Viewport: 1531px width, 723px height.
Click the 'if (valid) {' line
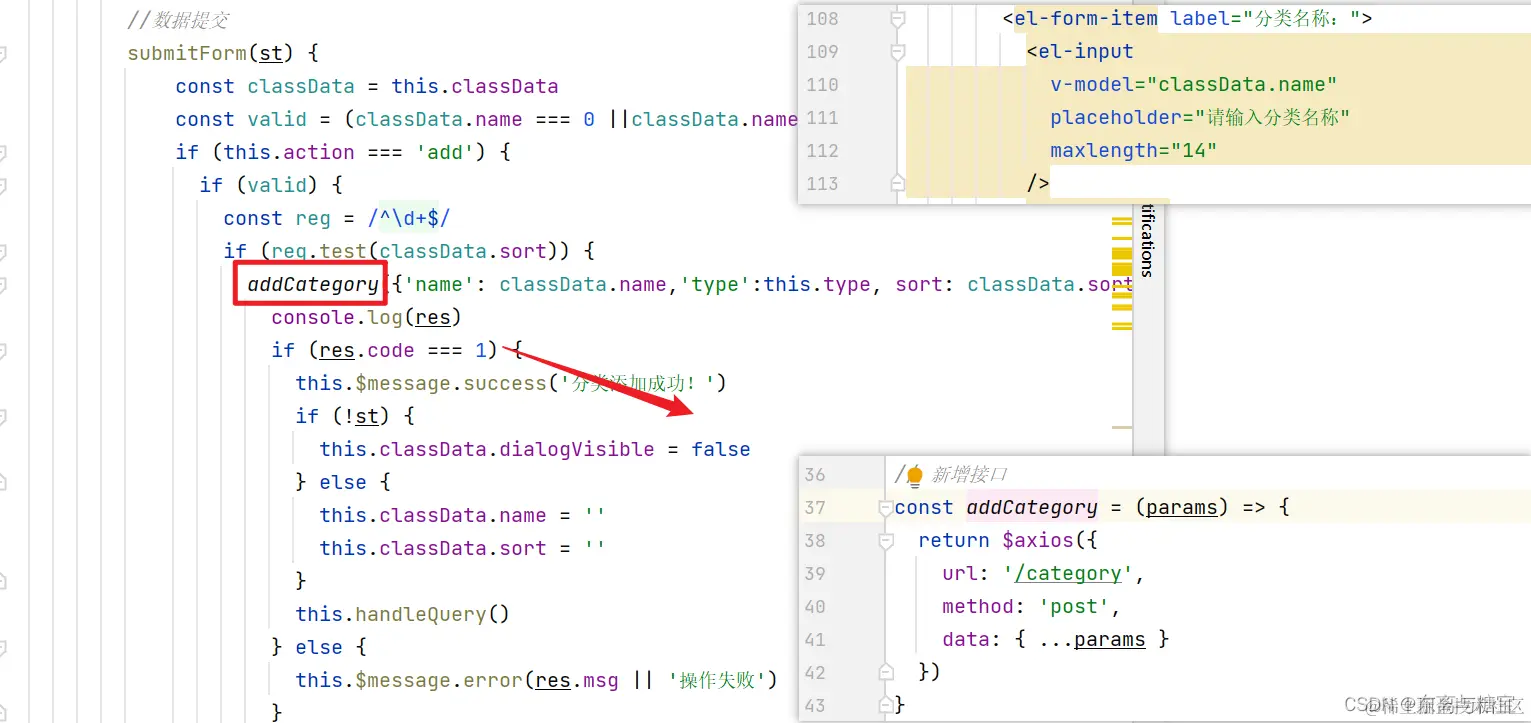(x=271, y=185)
